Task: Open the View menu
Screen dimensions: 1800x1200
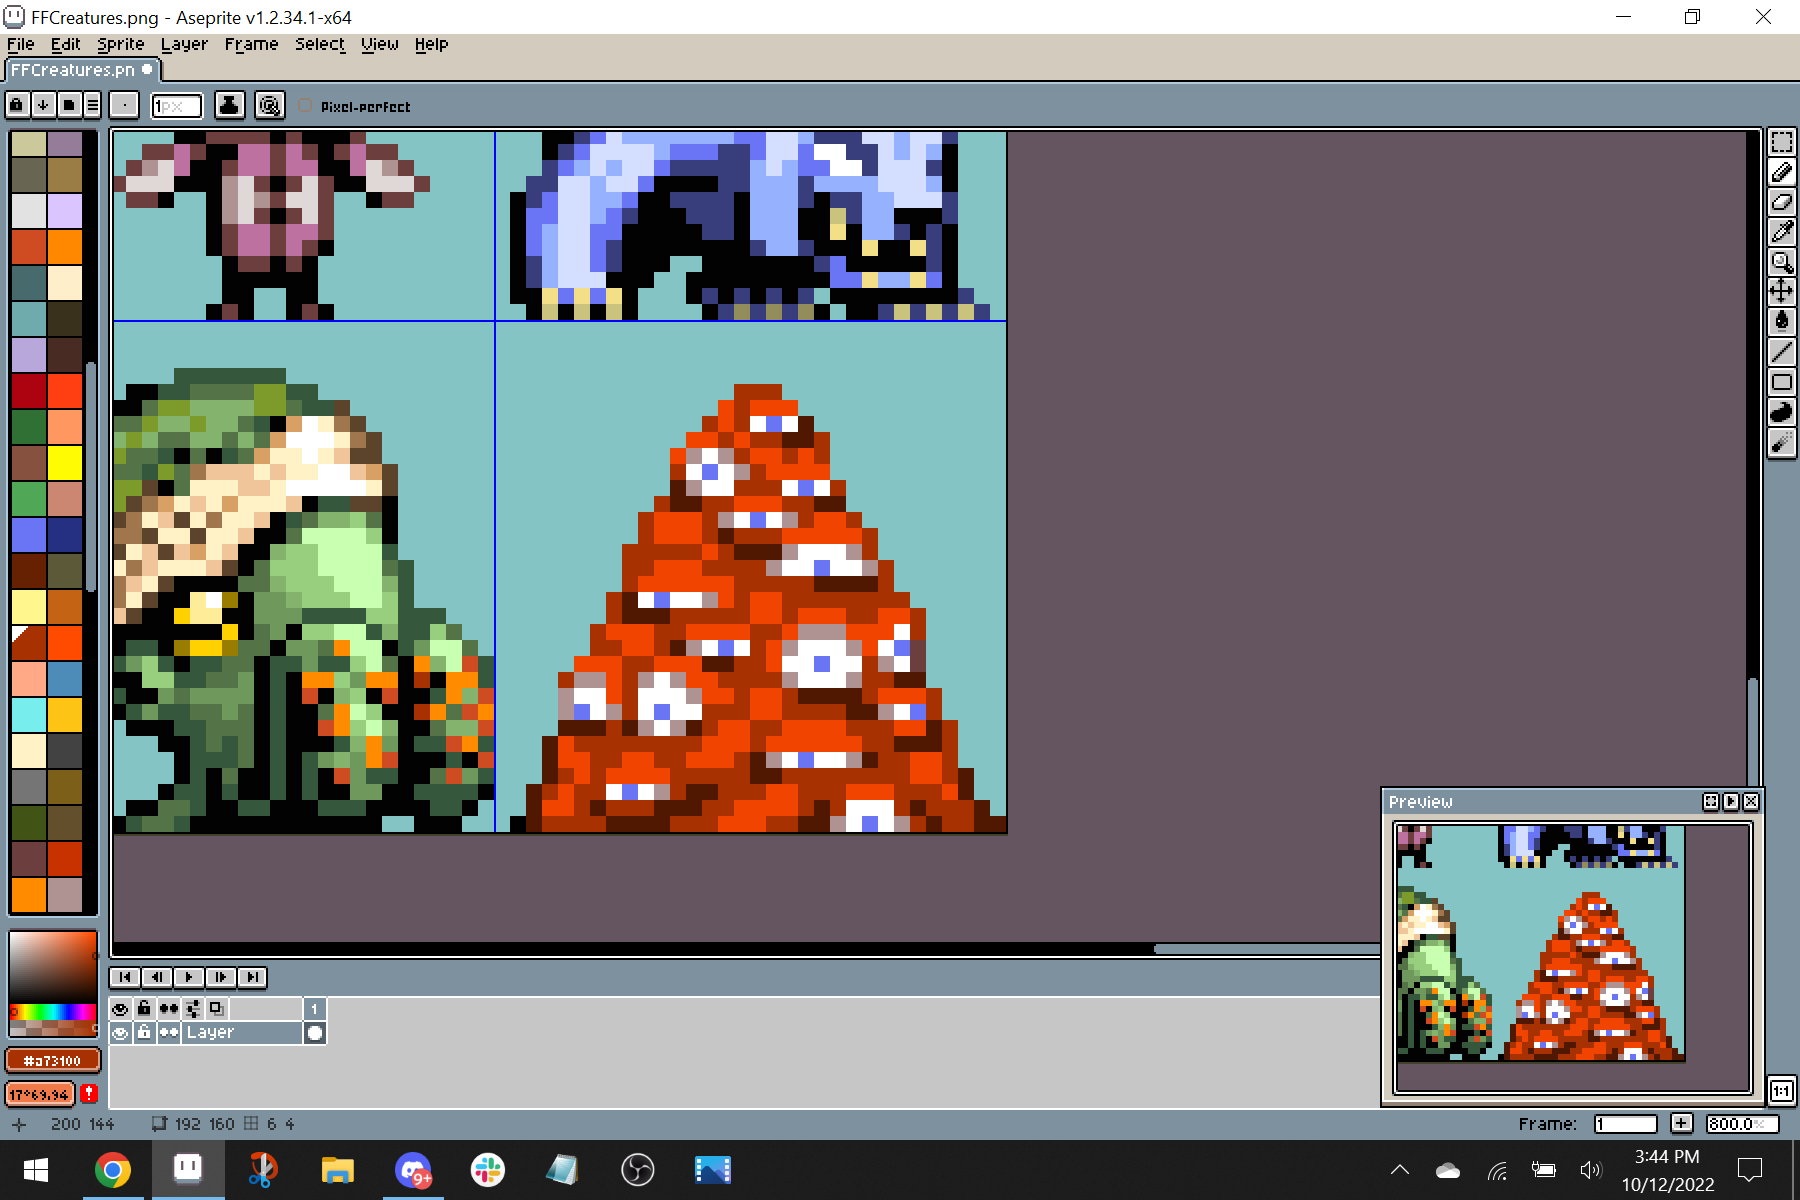Action: 380,44
